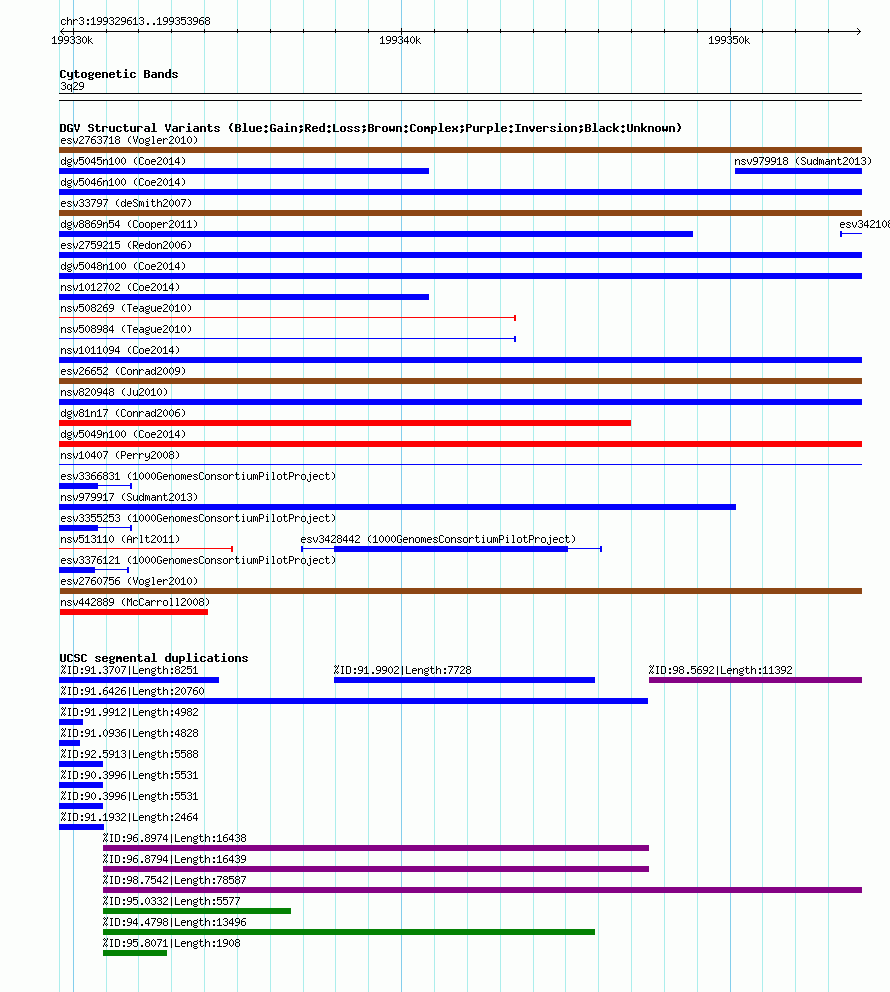
Task: Select duplication %ID:91.3707|Length:8251
Action: click(x=129, y=670)
